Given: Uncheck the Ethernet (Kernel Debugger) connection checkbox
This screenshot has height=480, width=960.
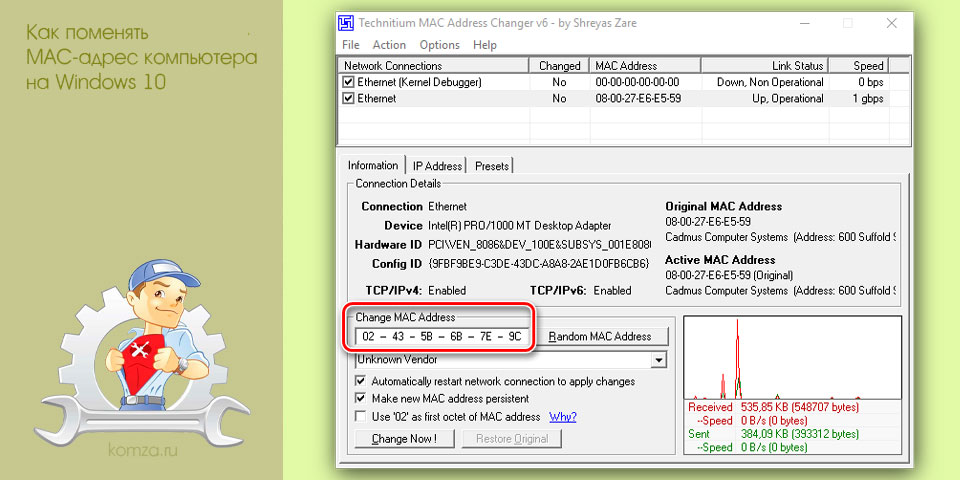Looking at the screenshot, I should [348, 82].
